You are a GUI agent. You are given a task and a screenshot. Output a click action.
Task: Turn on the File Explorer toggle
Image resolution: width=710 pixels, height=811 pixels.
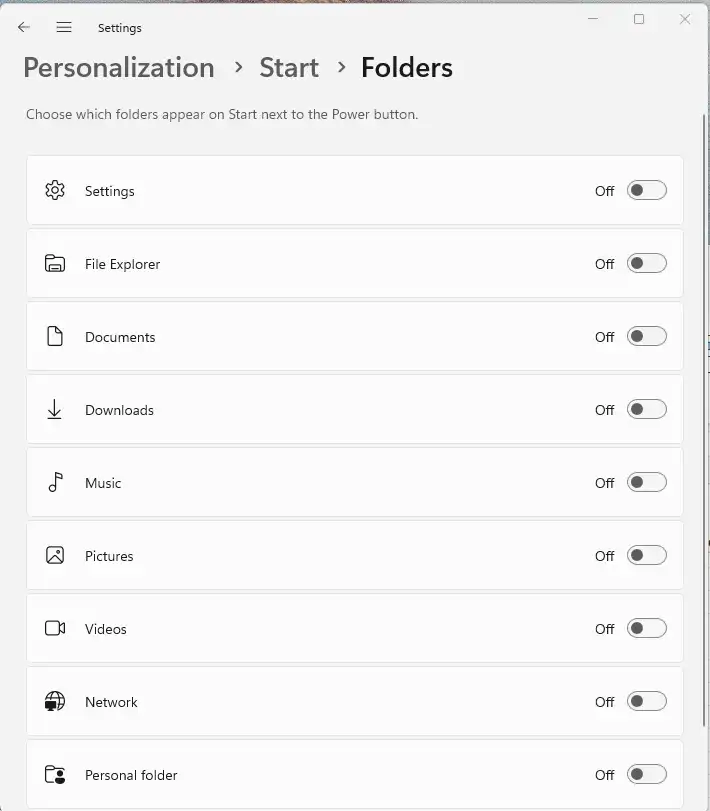[x=646, y=264]
